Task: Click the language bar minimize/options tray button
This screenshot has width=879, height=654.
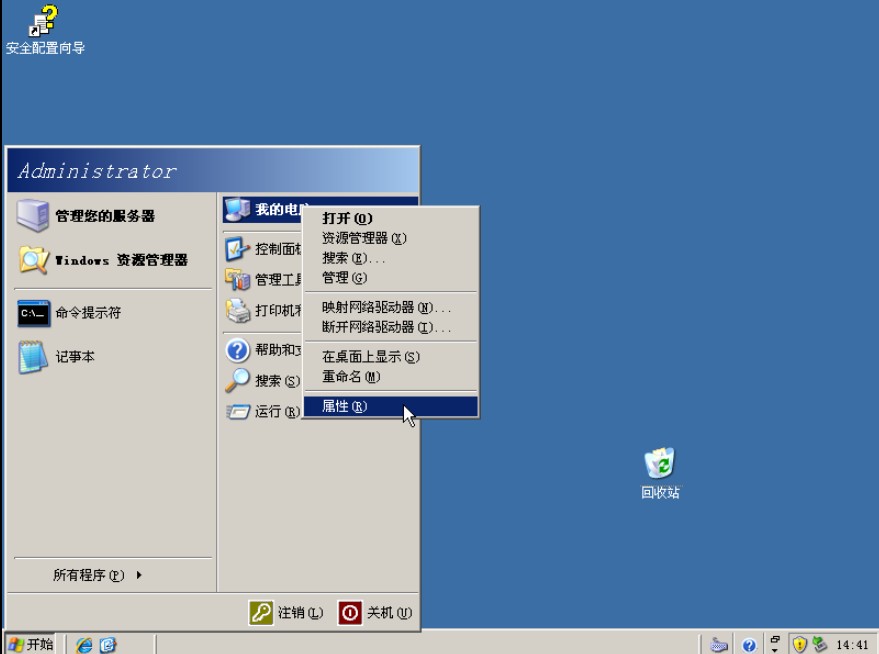Action: 775,639
